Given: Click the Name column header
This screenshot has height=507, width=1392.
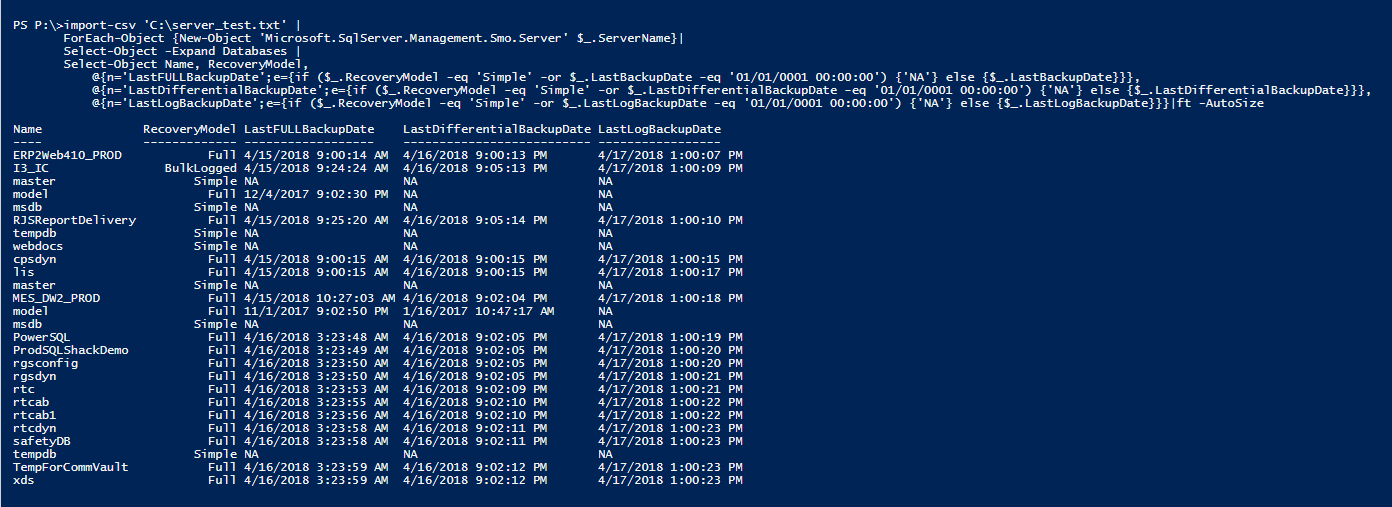Looking at the screenshot, I should tap(28, 130).
